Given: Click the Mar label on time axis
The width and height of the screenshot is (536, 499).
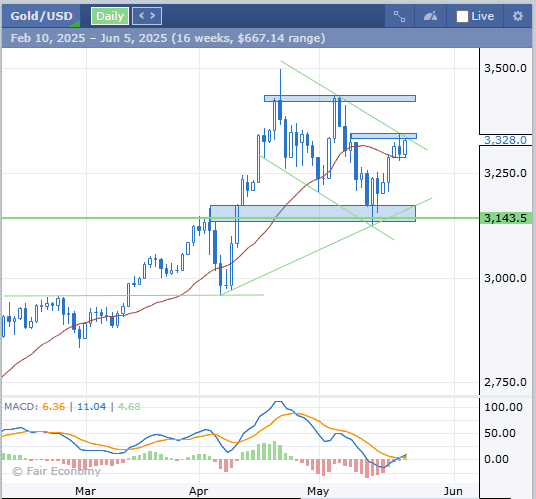Looking at the screenshot, I should click(85, 491).
